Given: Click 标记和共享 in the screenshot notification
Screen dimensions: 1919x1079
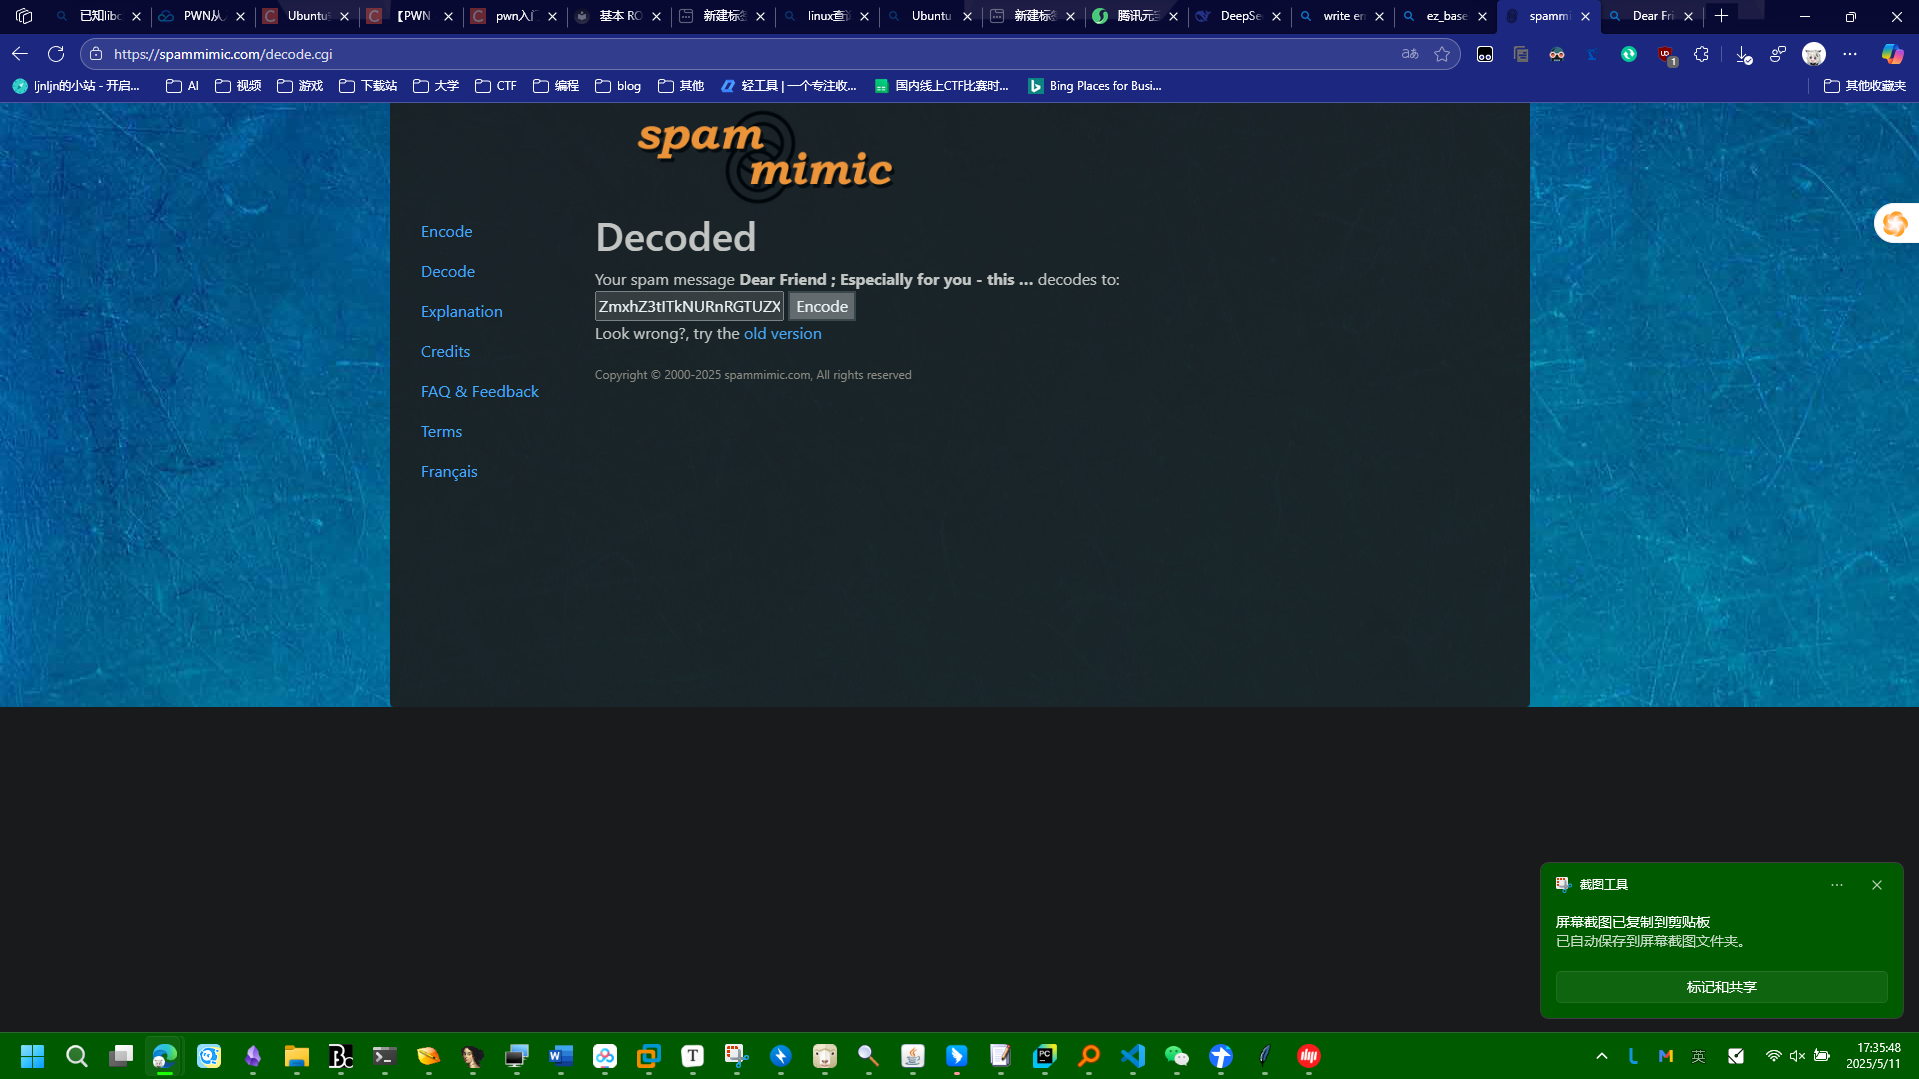Looking at the screenshot, I should click(1721, 987).
